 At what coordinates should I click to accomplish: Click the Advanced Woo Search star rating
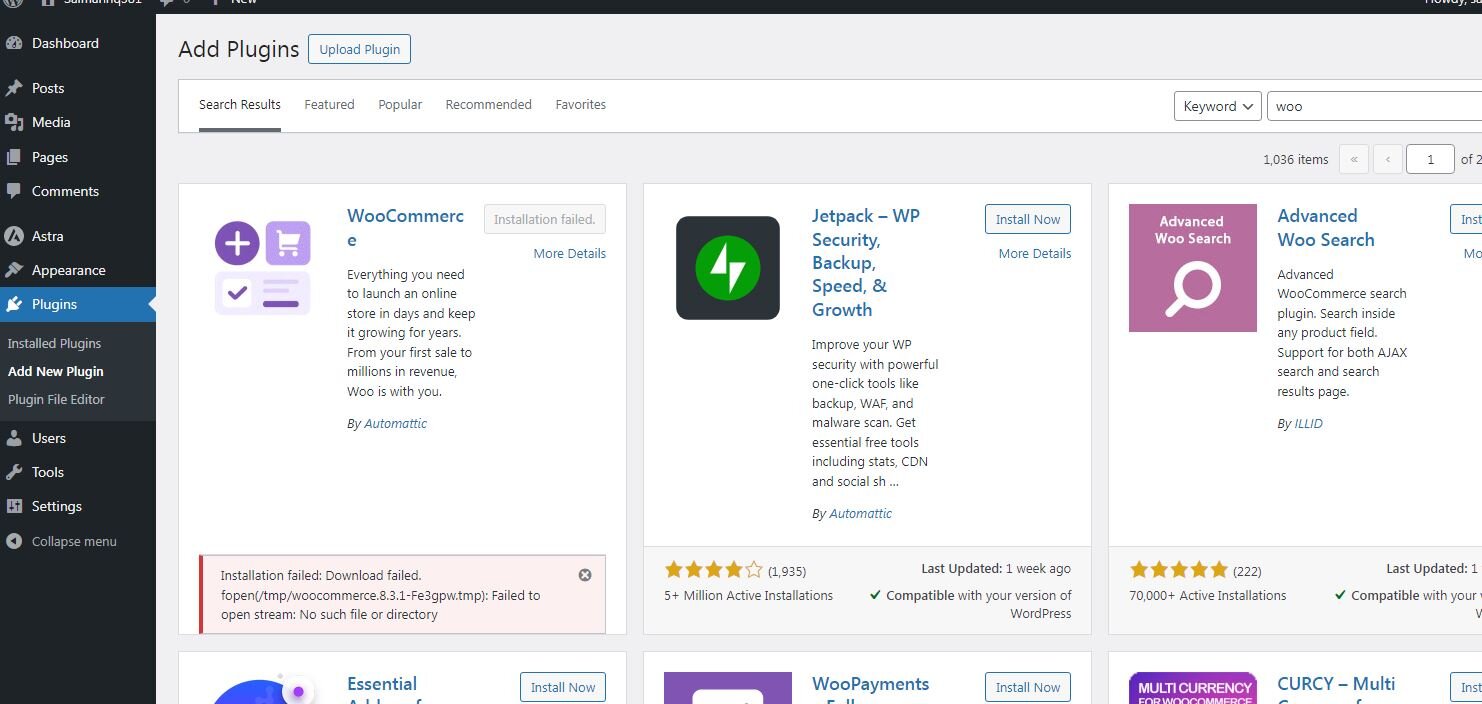pyautogui.click(x=1178, y=570)
